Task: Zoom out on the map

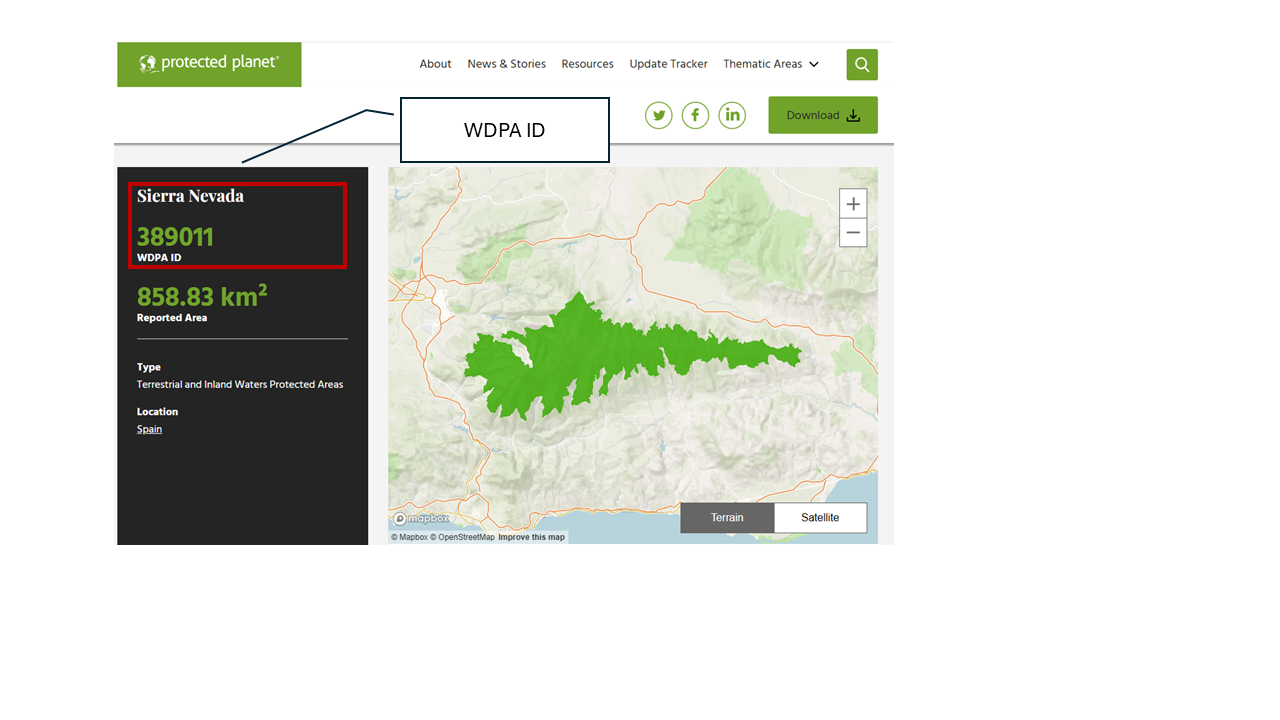Action: pyautogui.click(x=853, y=233)
